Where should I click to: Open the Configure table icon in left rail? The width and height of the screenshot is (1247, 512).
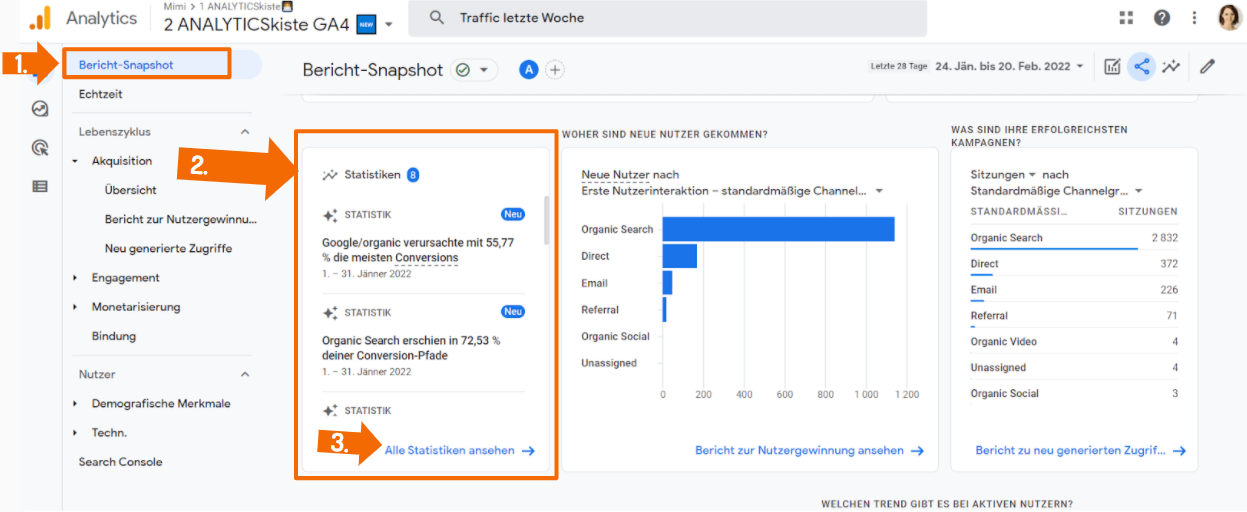[x=40, y=186]
